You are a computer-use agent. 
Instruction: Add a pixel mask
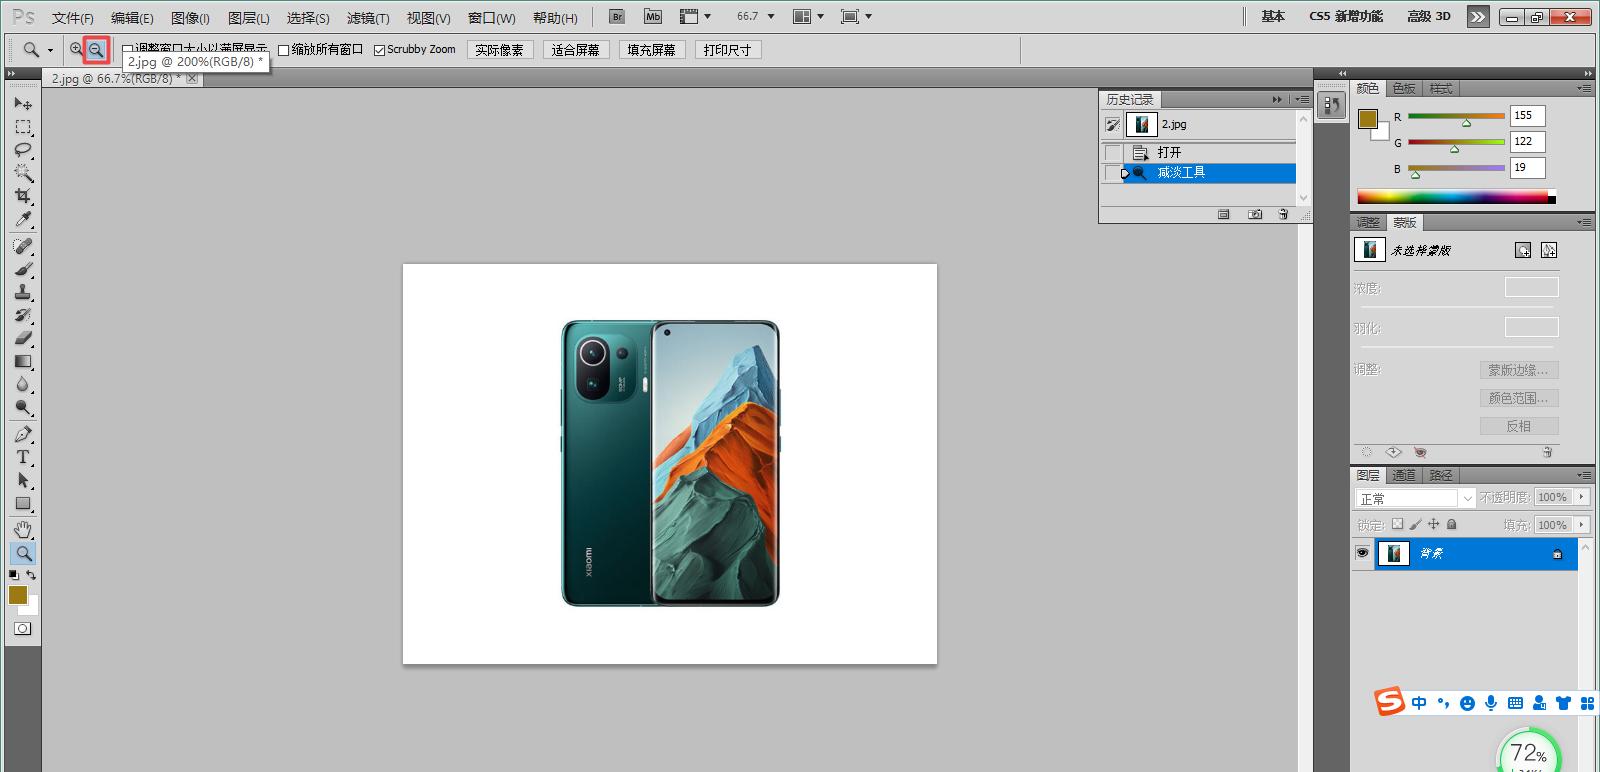tap(1523, 250)
